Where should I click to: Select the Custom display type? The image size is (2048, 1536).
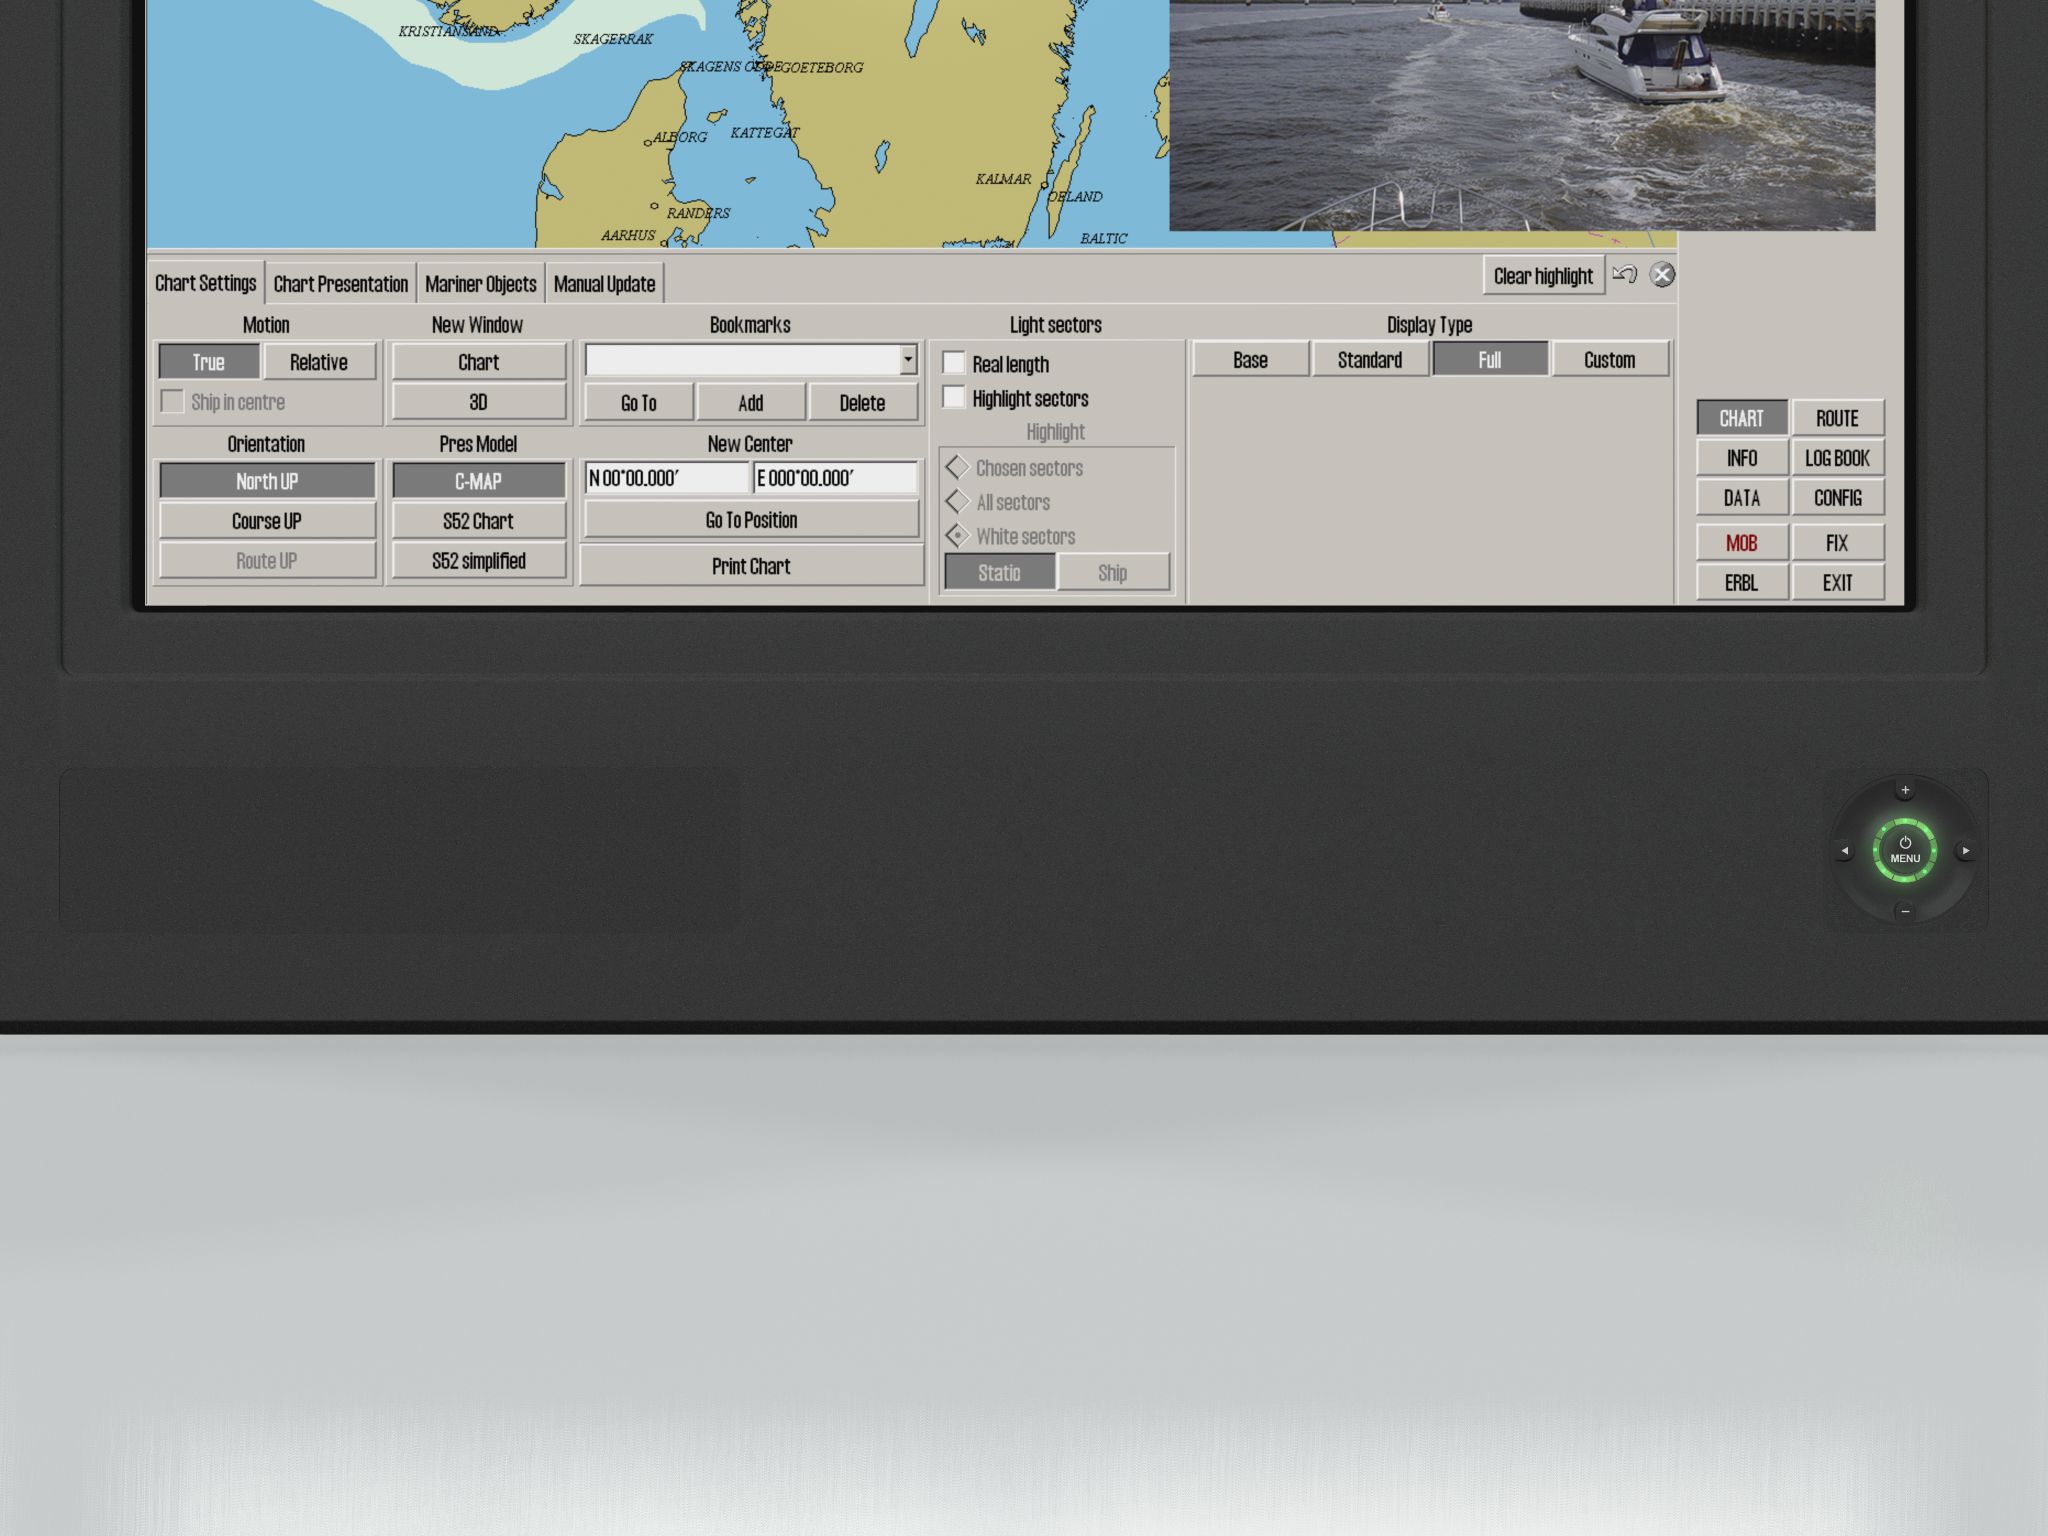[x=1609, y=360]
